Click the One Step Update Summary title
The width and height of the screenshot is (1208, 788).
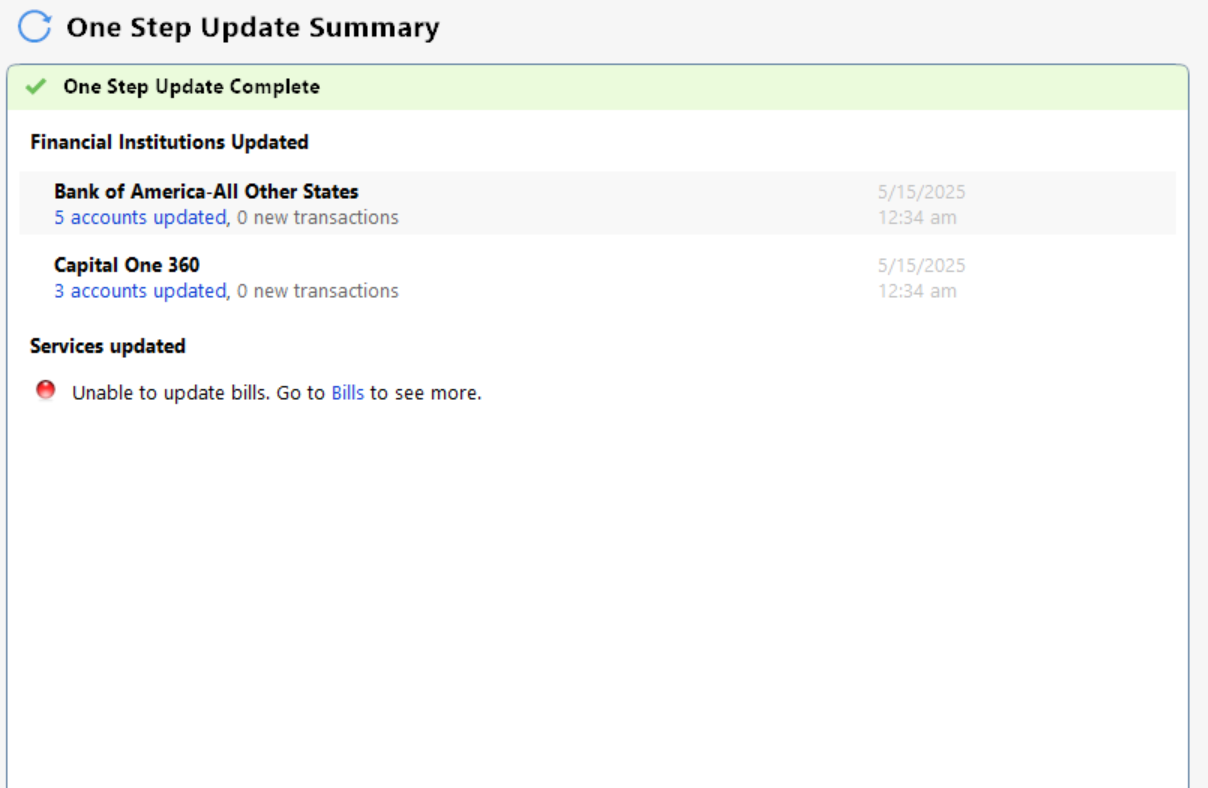coord(253,27)
